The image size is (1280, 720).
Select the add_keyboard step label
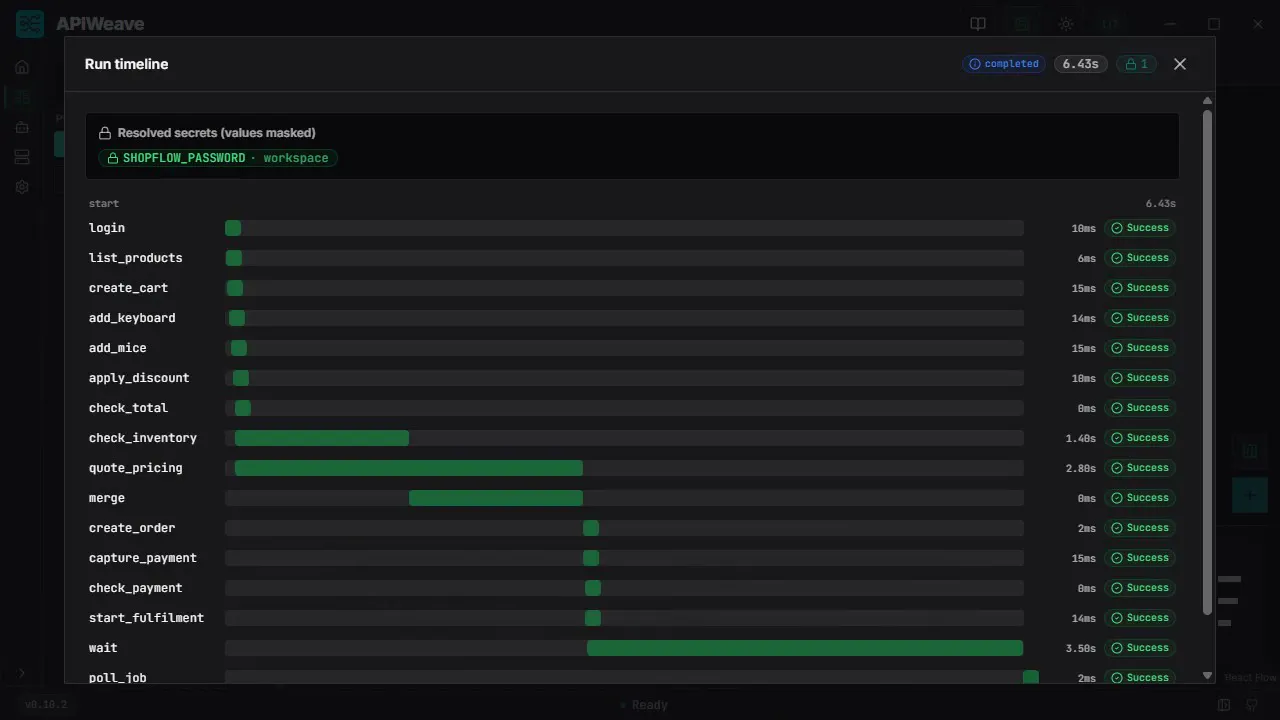click(132, 318)
